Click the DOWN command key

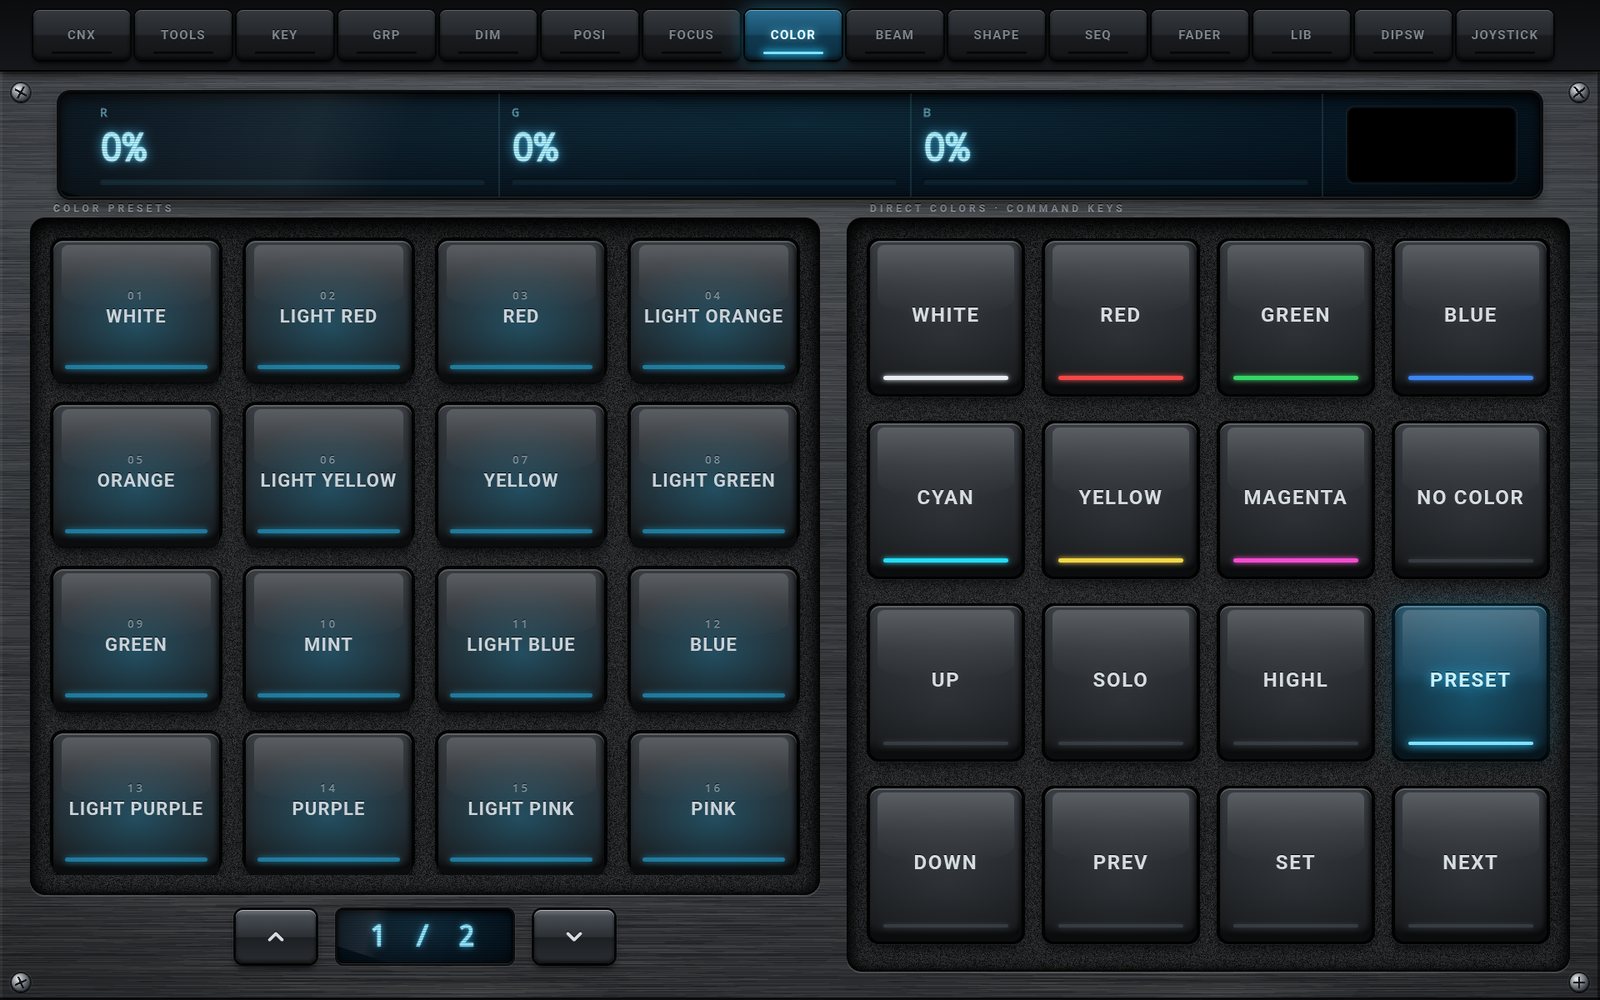click(x=945, y=864)
